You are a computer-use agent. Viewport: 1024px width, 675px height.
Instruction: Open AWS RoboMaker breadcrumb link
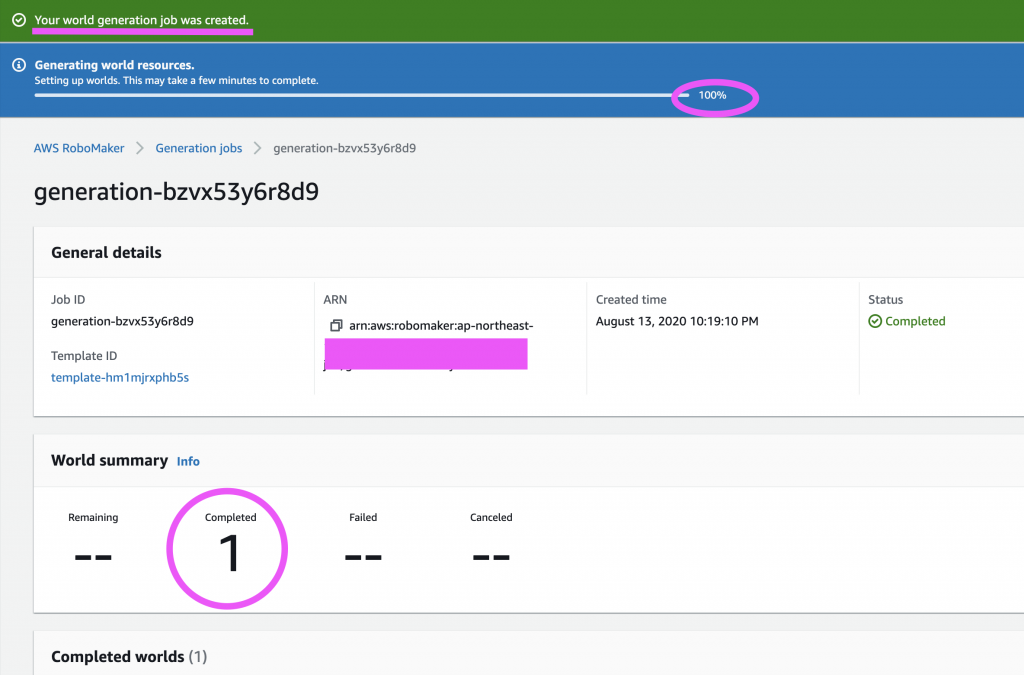[x=79, y=148]
